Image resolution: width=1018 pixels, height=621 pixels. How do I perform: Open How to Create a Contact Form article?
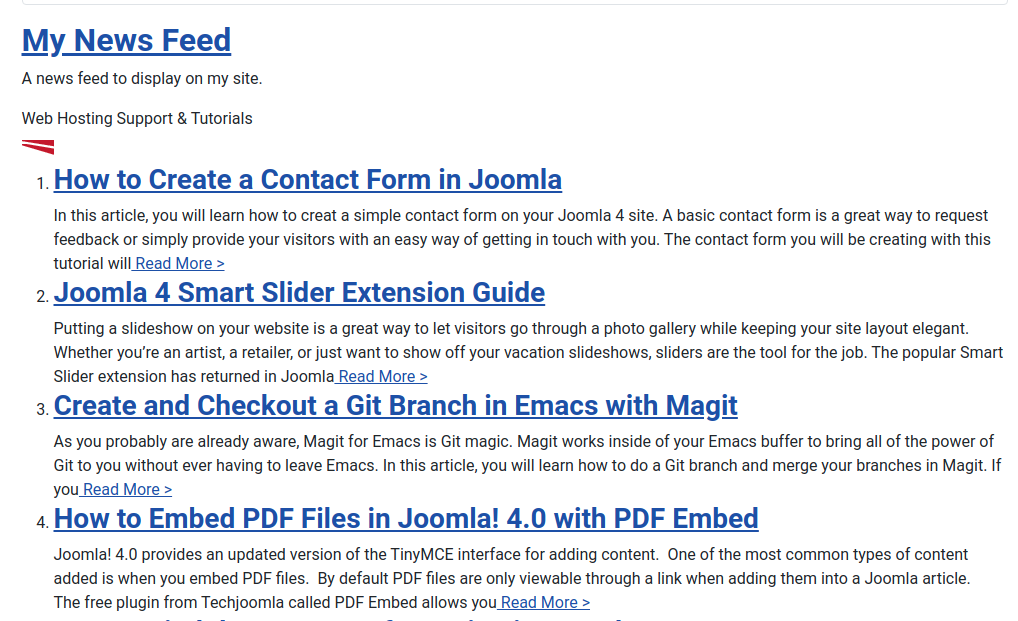307,180
